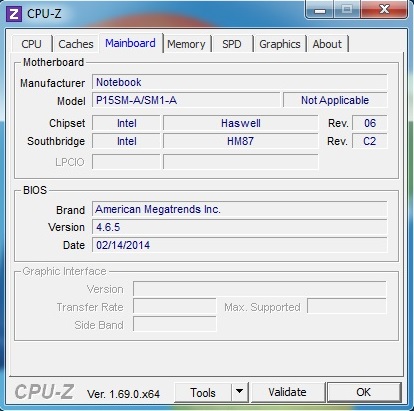Click the Southbridge label
The width and height of the screenshot is (414, 411).
(x=56, y=141)
